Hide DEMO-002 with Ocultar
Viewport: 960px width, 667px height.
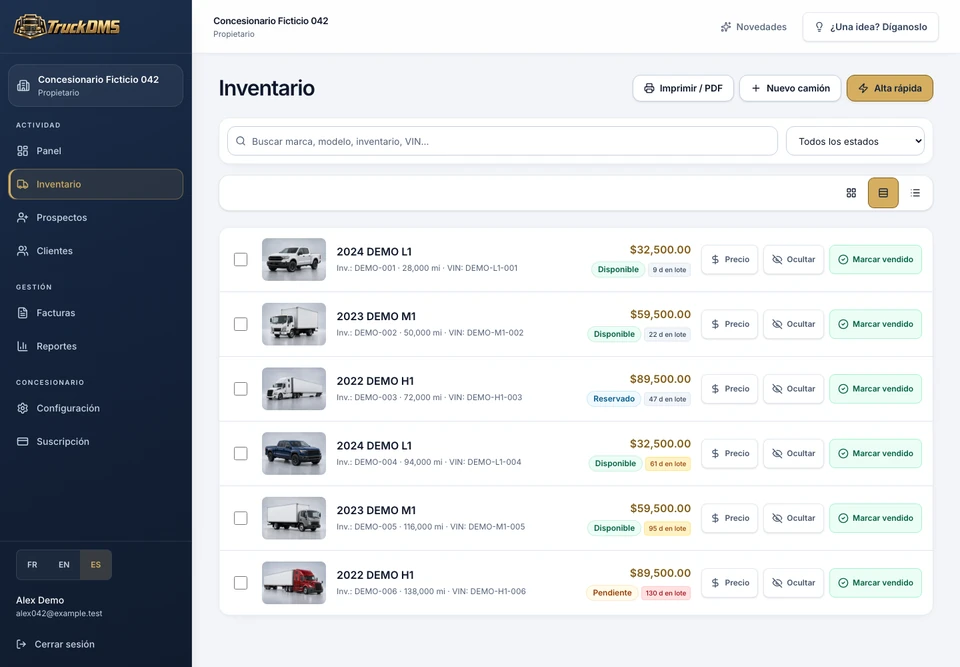click(793, 324)
